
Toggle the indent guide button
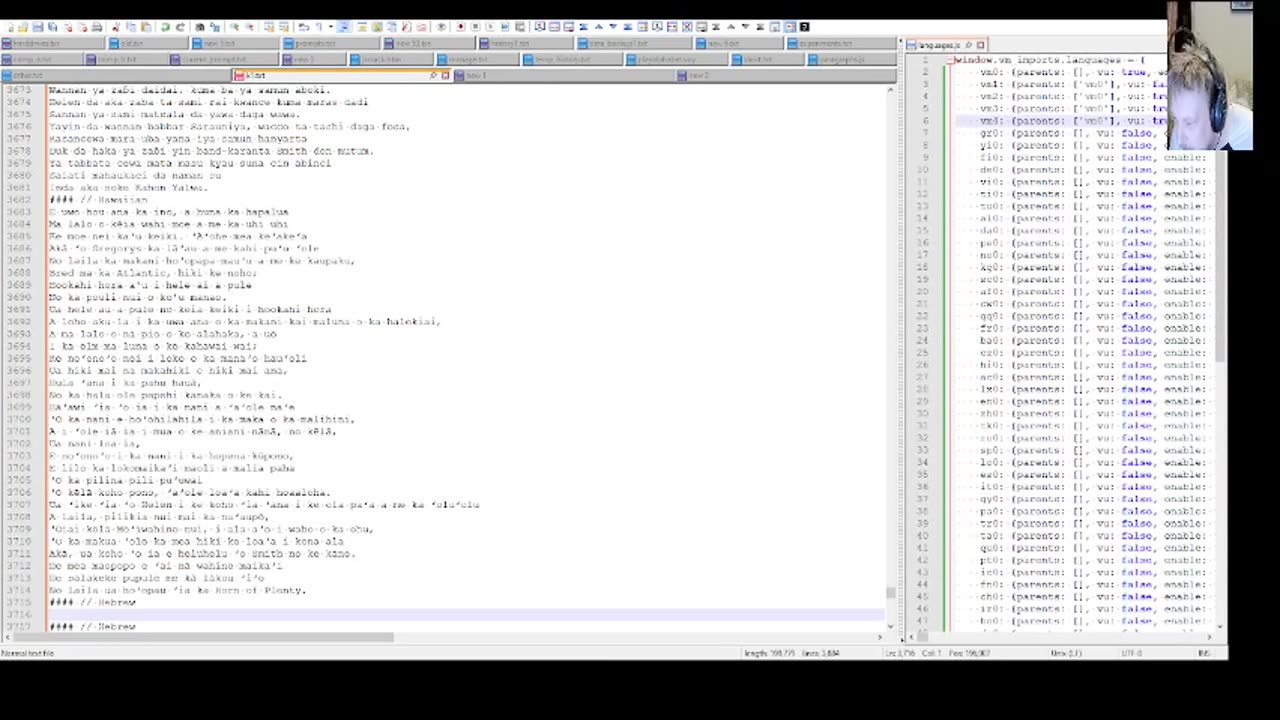(x=343, y=27)
